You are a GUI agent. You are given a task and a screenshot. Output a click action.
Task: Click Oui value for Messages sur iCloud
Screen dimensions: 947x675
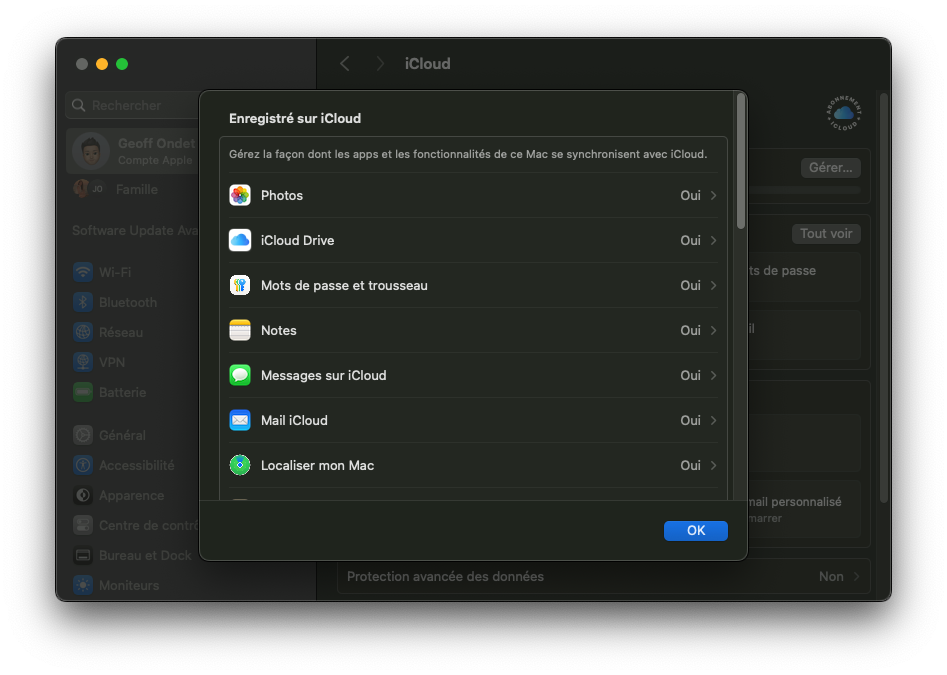coord(690,375)
